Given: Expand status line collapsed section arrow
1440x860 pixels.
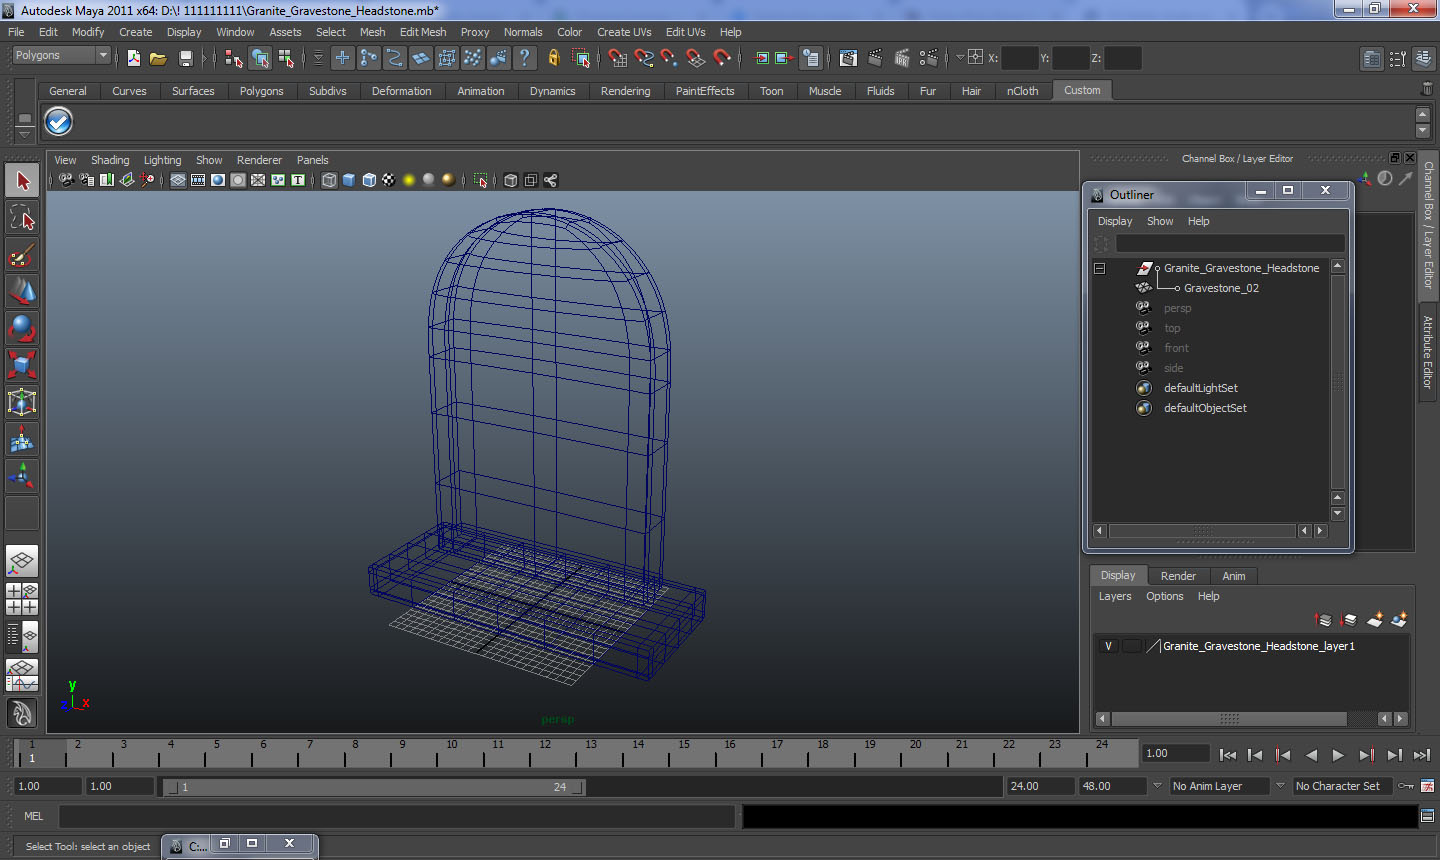Looking at the screenshot, I should [204, 58].
